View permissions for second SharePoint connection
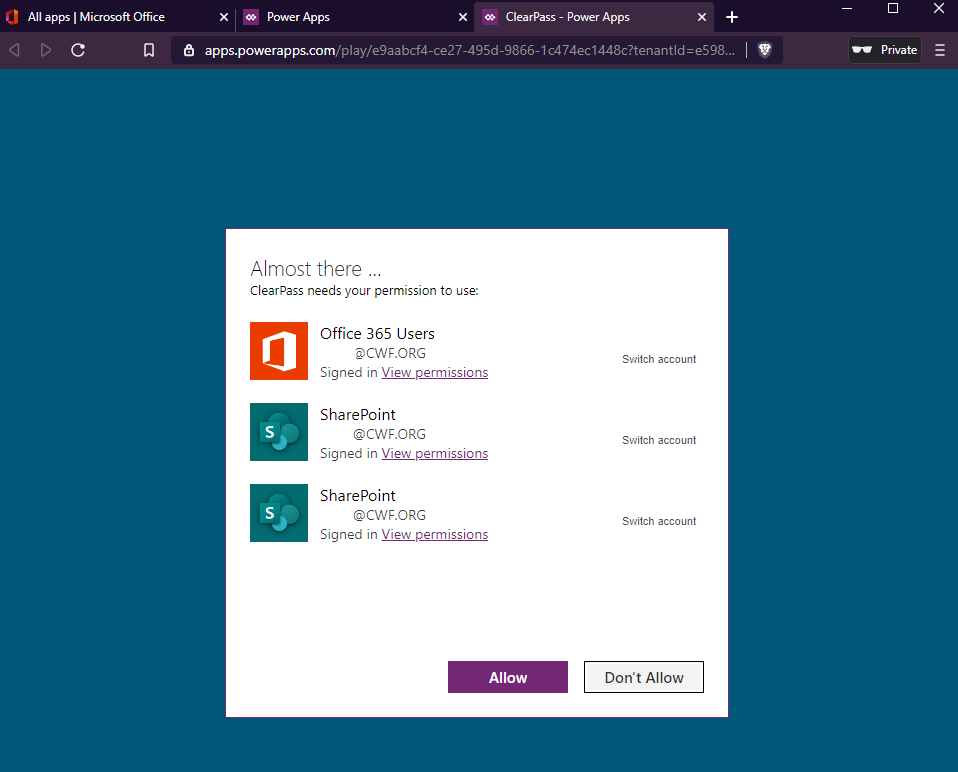Image resolution: width=958 pixels, height=772 pixels. tap(434, 534)
